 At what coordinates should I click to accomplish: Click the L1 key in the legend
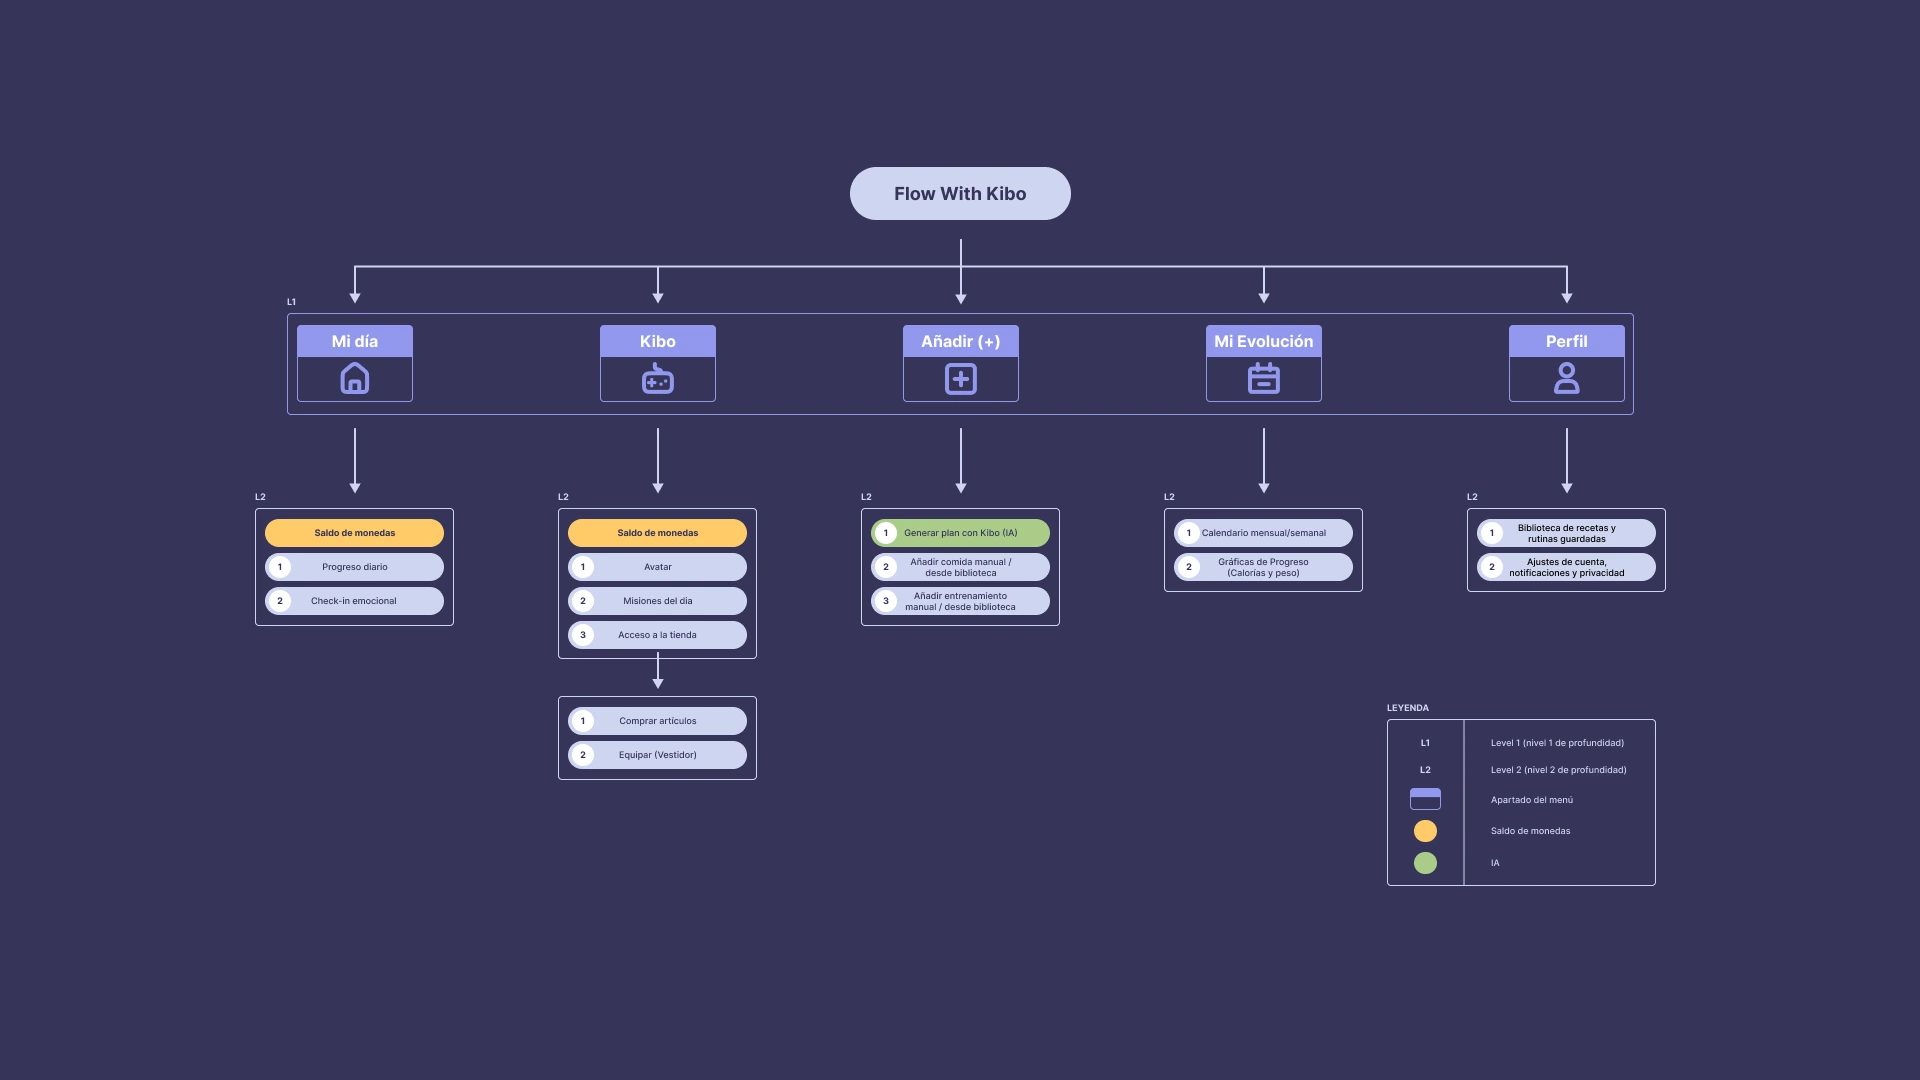tap(1425, 743)
